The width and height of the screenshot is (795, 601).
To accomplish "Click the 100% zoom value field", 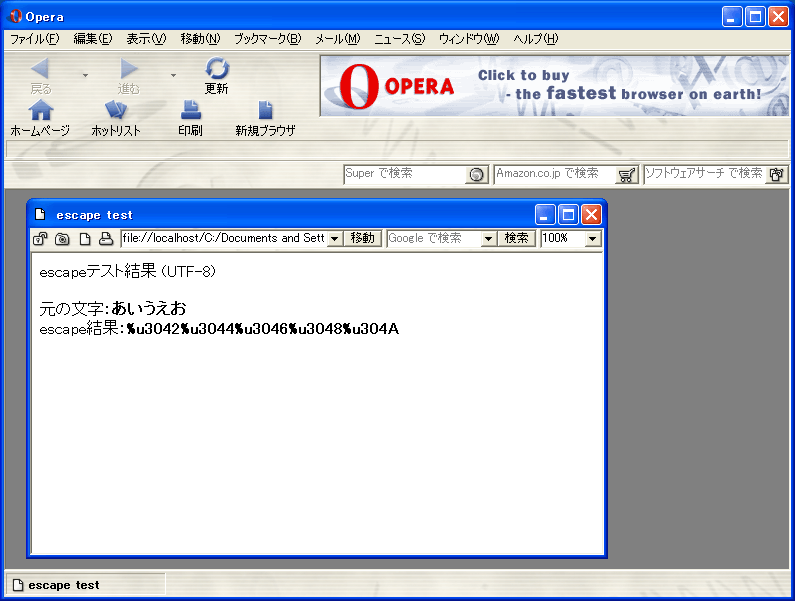I will [x=563, y=238].
